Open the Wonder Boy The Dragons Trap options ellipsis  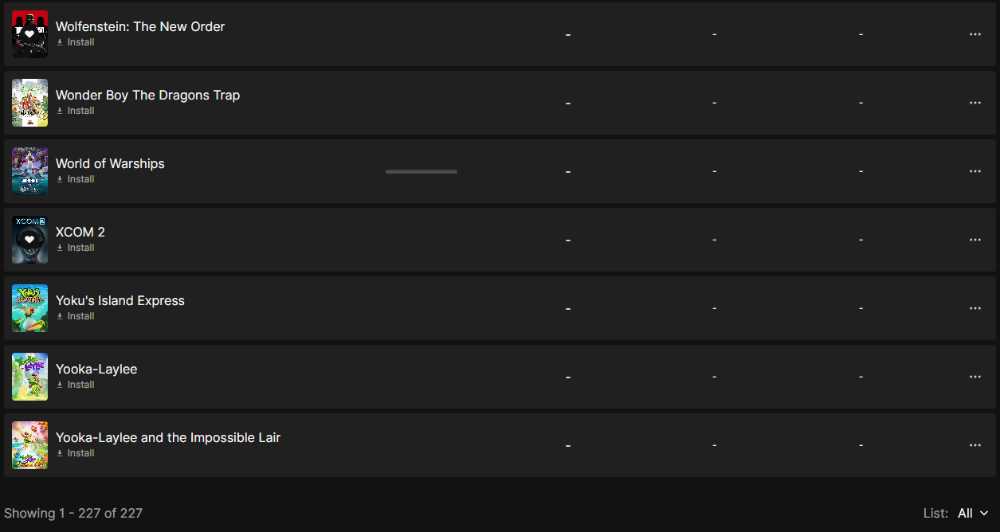point(975,103)
